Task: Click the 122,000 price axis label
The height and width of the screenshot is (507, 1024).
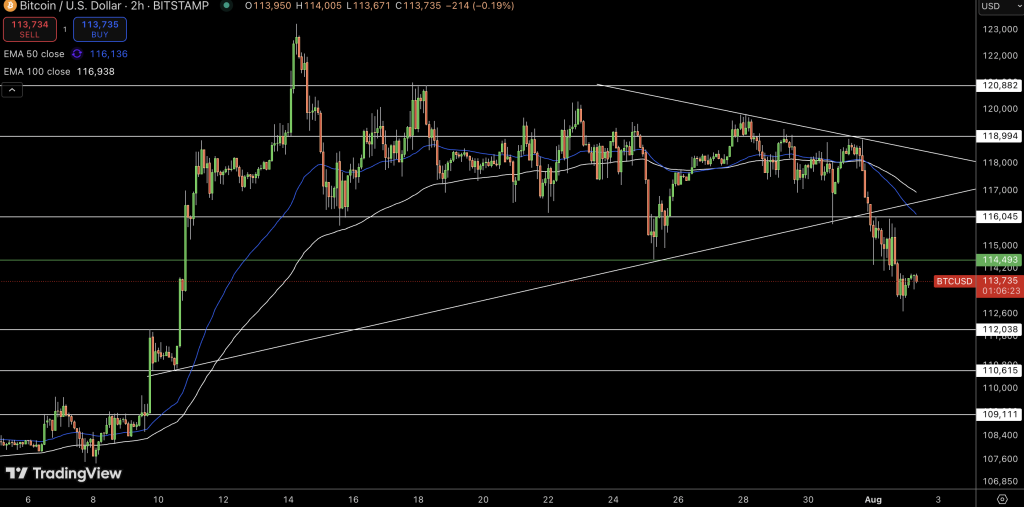Action: coord(1000,56)
